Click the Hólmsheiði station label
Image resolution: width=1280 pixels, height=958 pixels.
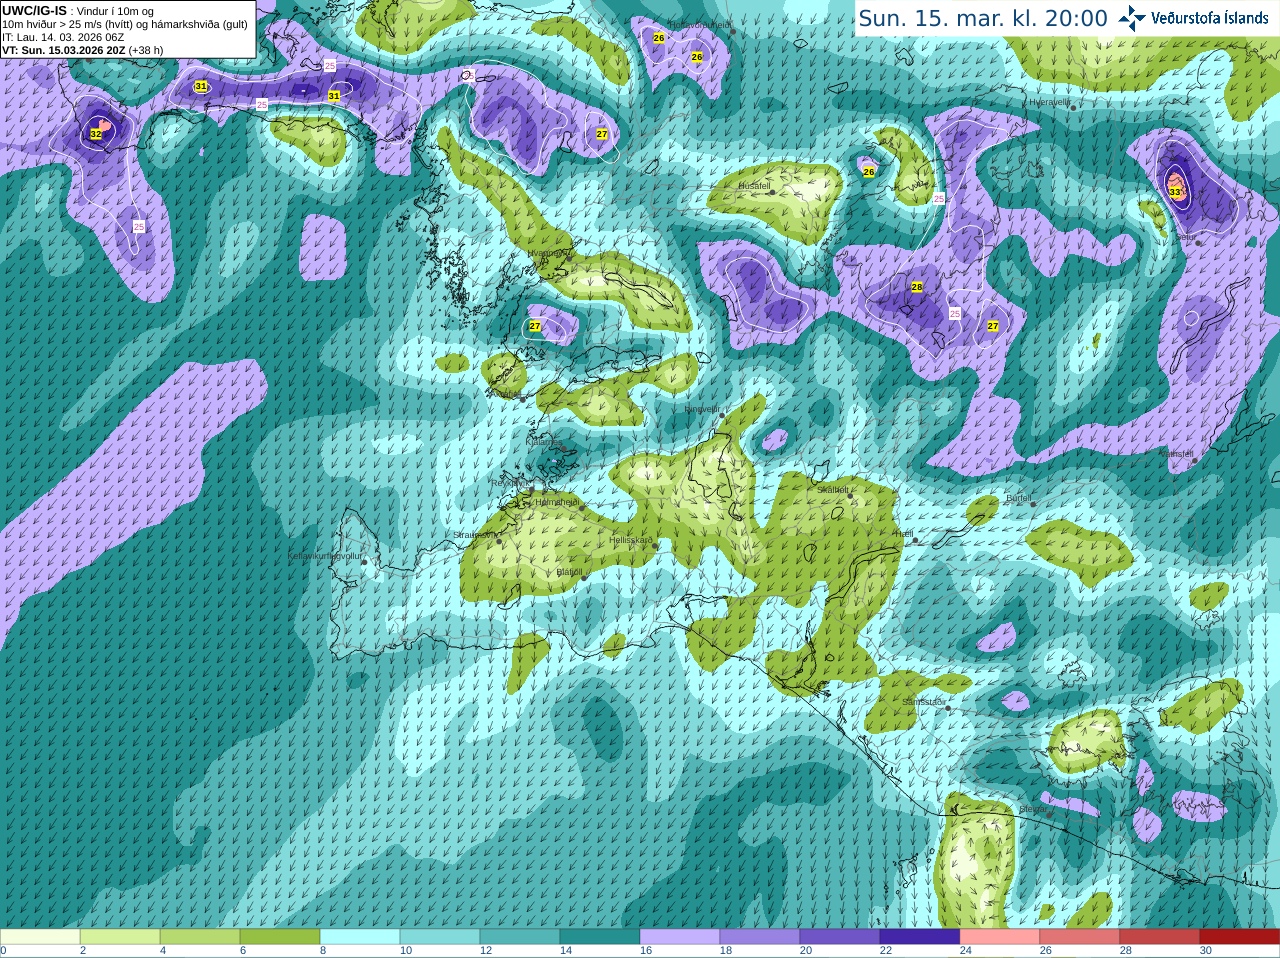(x=557, y=502)
